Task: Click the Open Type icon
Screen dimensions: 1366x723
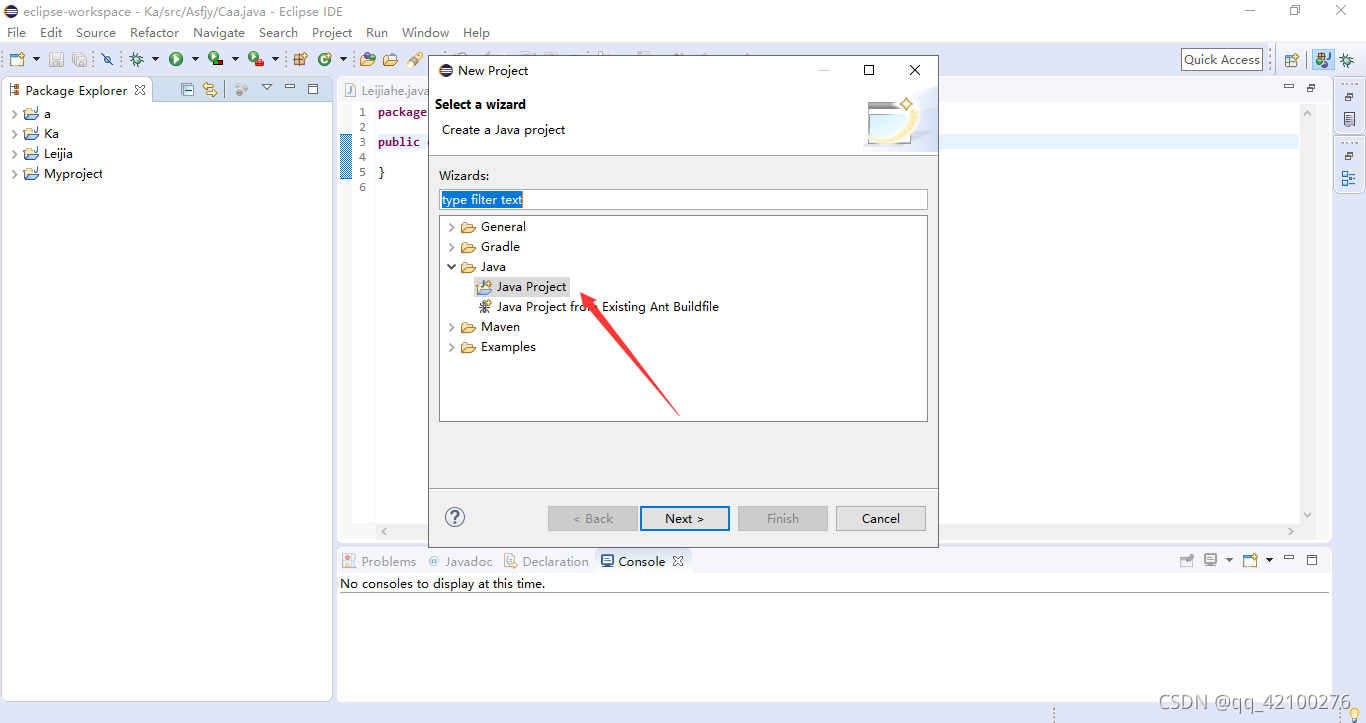Action: pyautogui.click(x=368, y=60)
